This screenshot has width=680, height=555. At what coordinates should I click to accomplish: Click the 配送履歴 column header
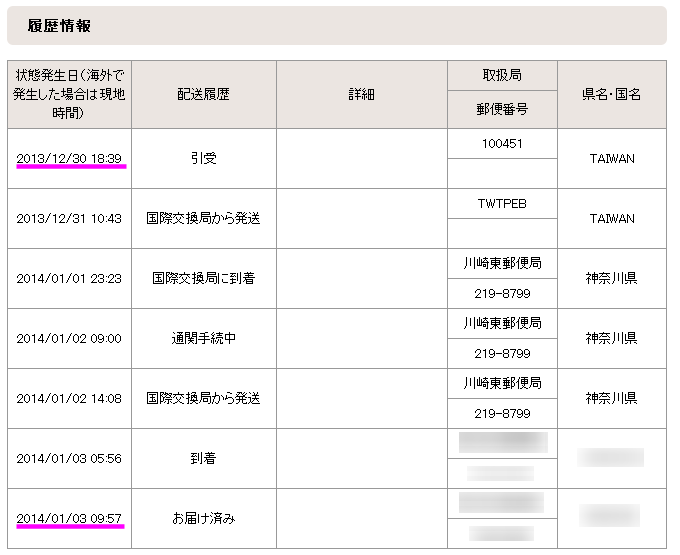[203, 94]
